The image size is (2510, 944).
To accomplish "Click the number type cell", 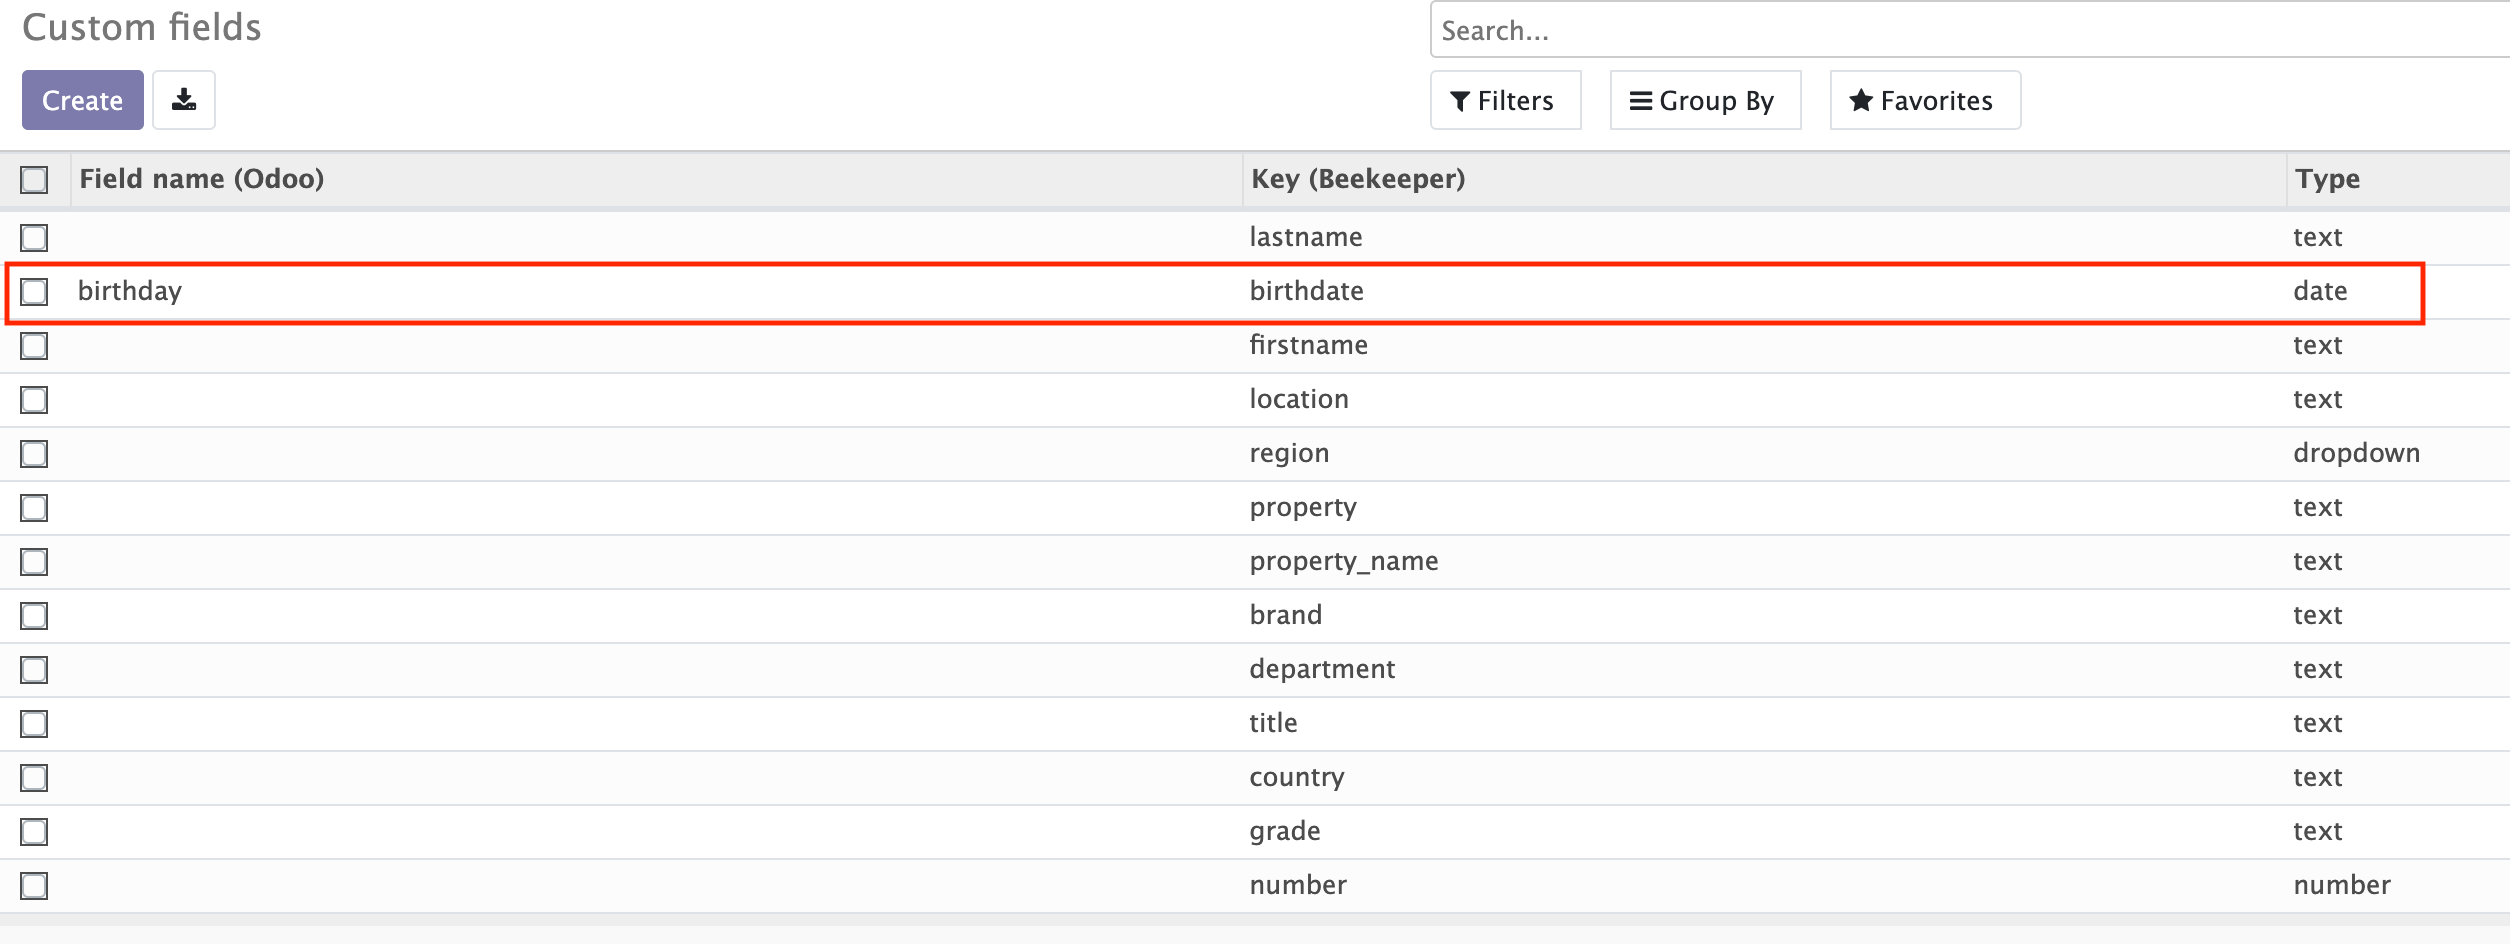I will pos(2342,885).
